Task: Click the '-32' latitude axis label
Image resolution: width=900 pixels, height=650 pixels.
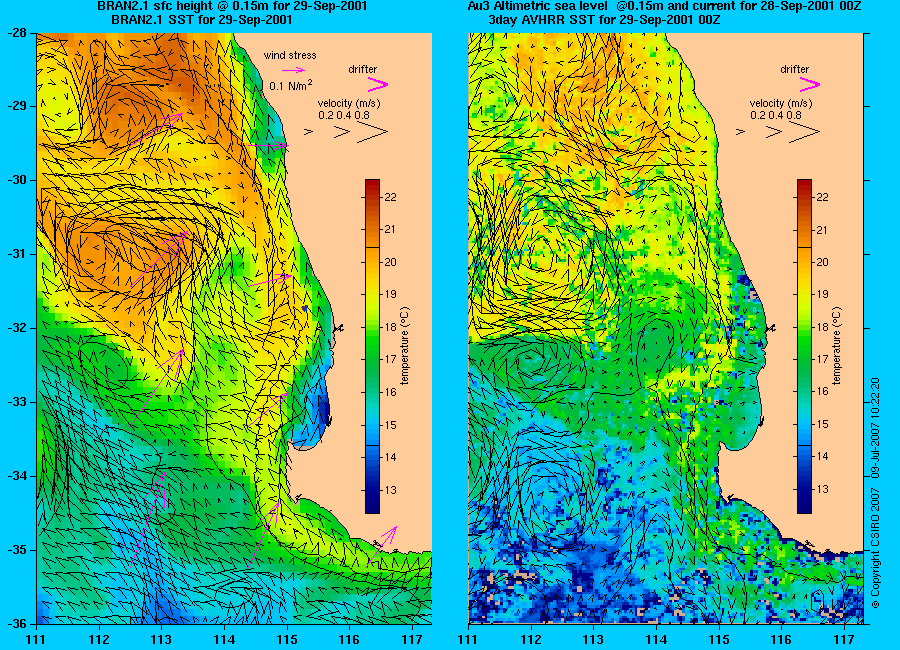Action: point(17,328)
